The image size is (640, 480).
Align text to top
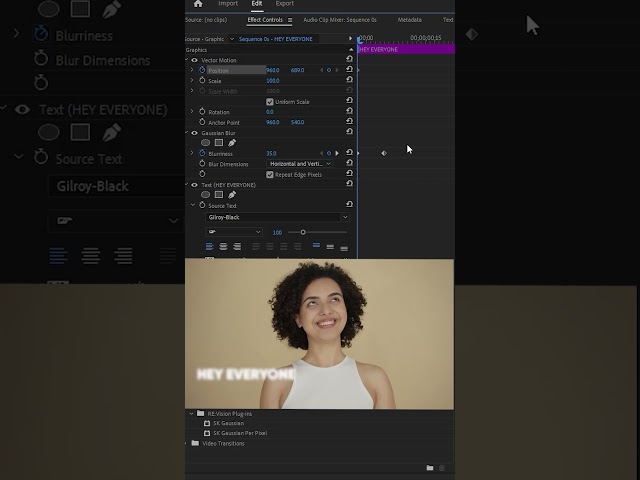(316, 247)
